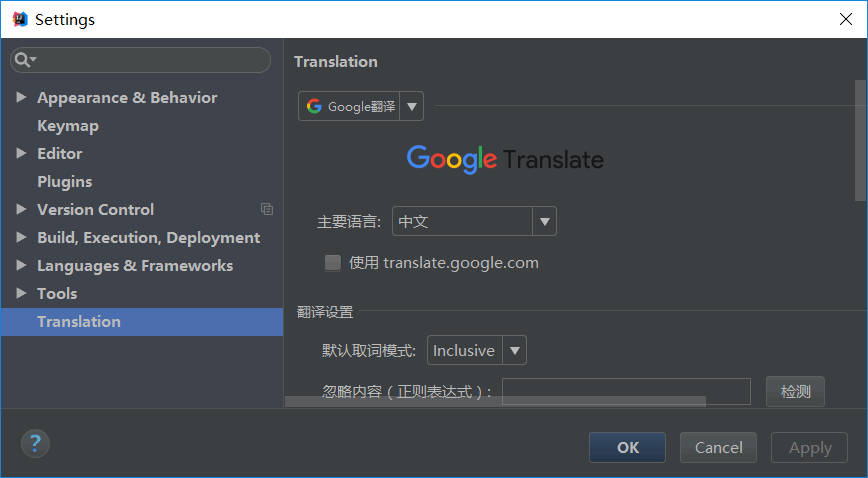Select Plugins settings category
This screenshot has width=868, height=478.
click(x=64, y=182)
